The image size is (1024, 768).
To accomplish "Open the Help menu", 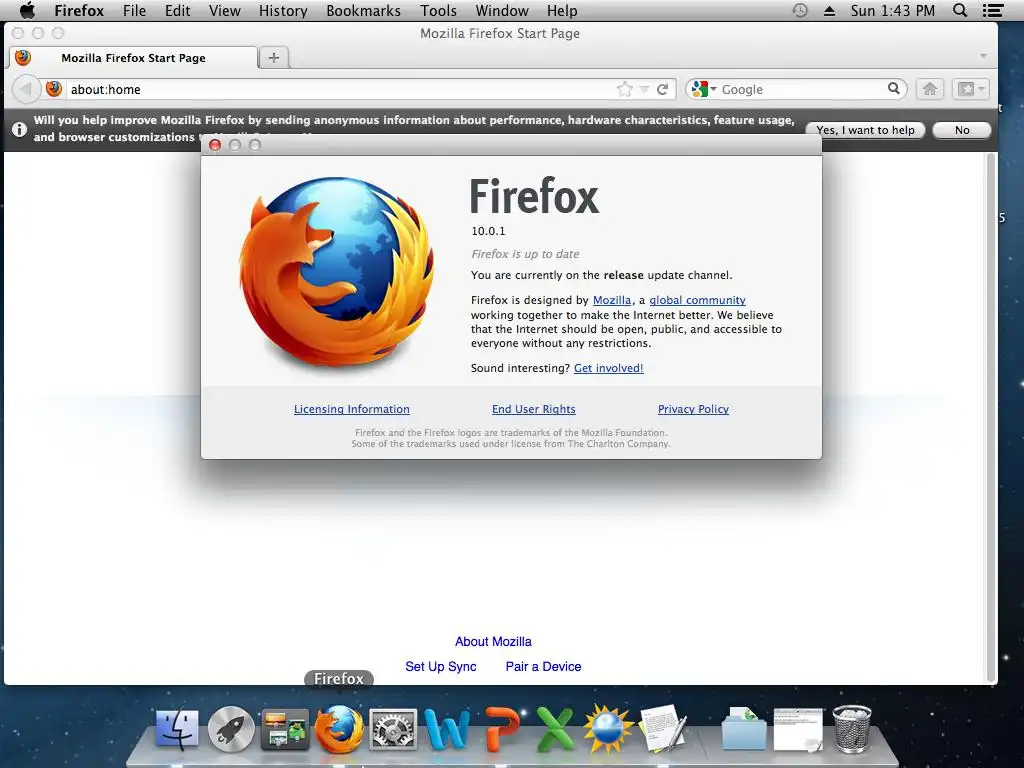I will tap(562, 10).
